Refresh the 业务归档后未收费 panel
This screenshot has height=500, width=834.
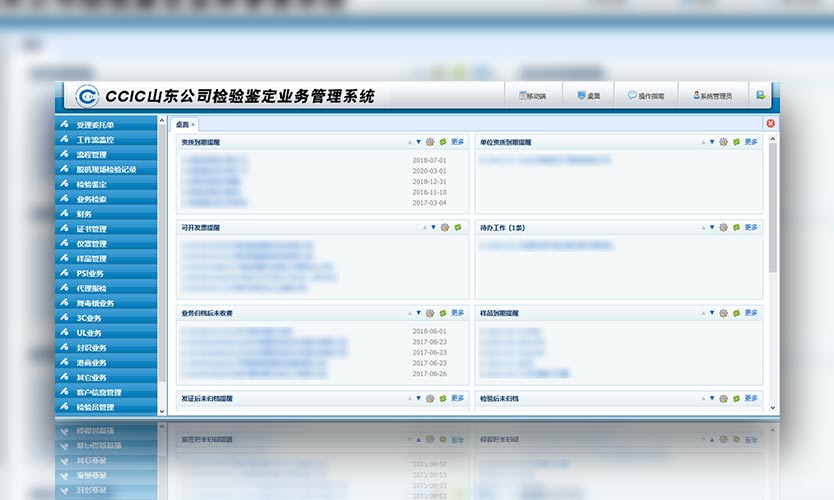443,313
